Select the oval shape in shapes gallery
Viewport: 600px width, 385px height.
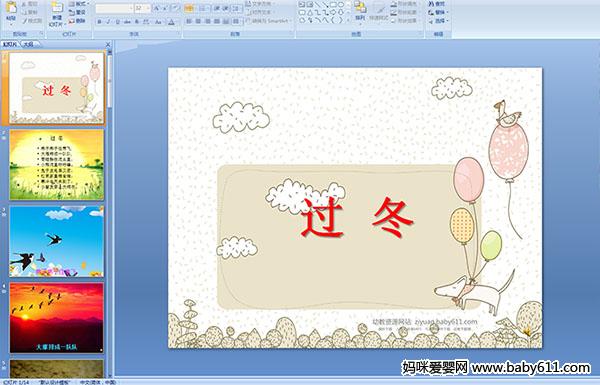click(341, 5)
